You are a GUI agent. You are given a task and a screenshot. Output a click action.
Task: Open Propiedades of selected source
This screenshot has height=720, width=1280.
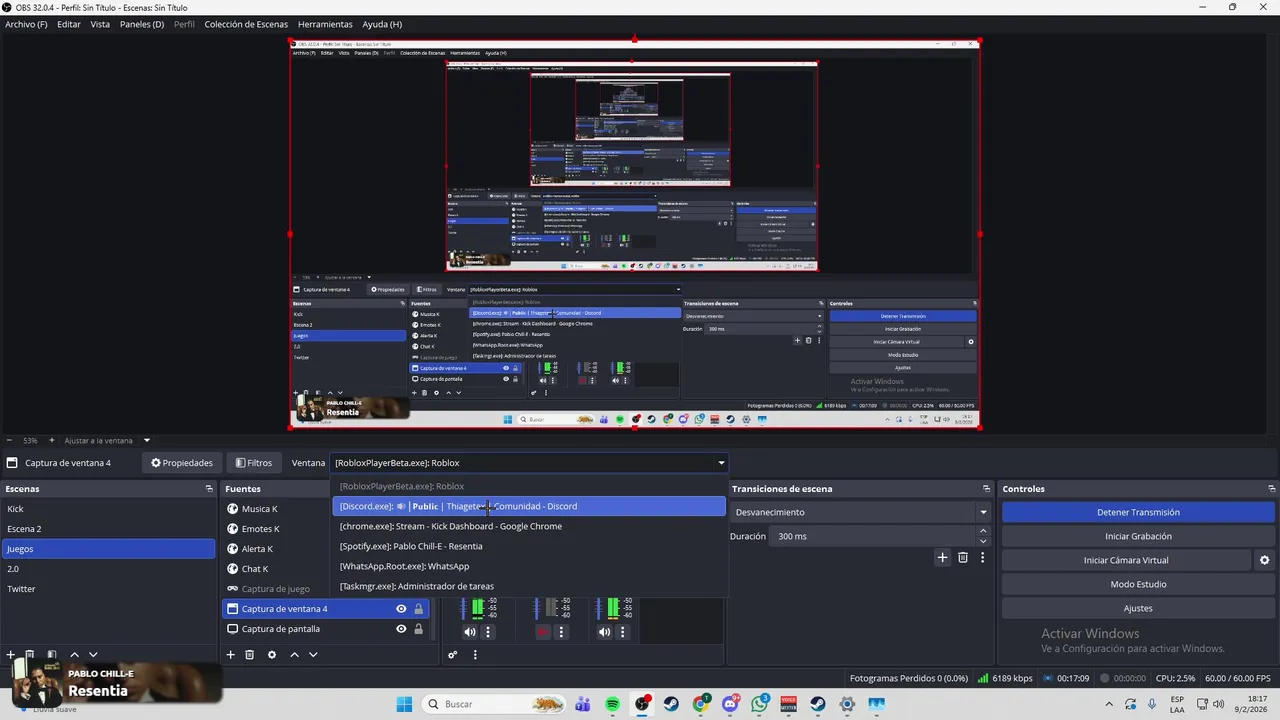182,463
